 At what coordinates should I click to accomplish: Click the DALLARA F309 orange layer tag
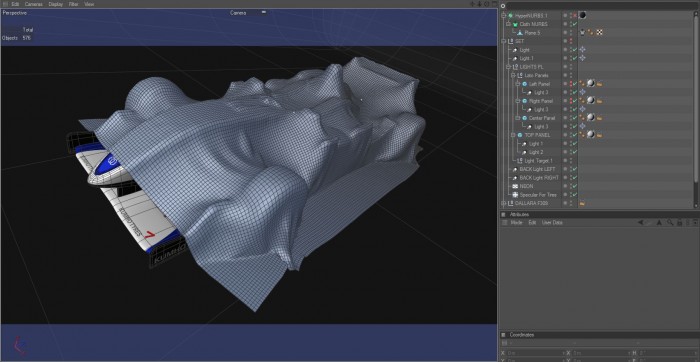[x=582, y=204]
